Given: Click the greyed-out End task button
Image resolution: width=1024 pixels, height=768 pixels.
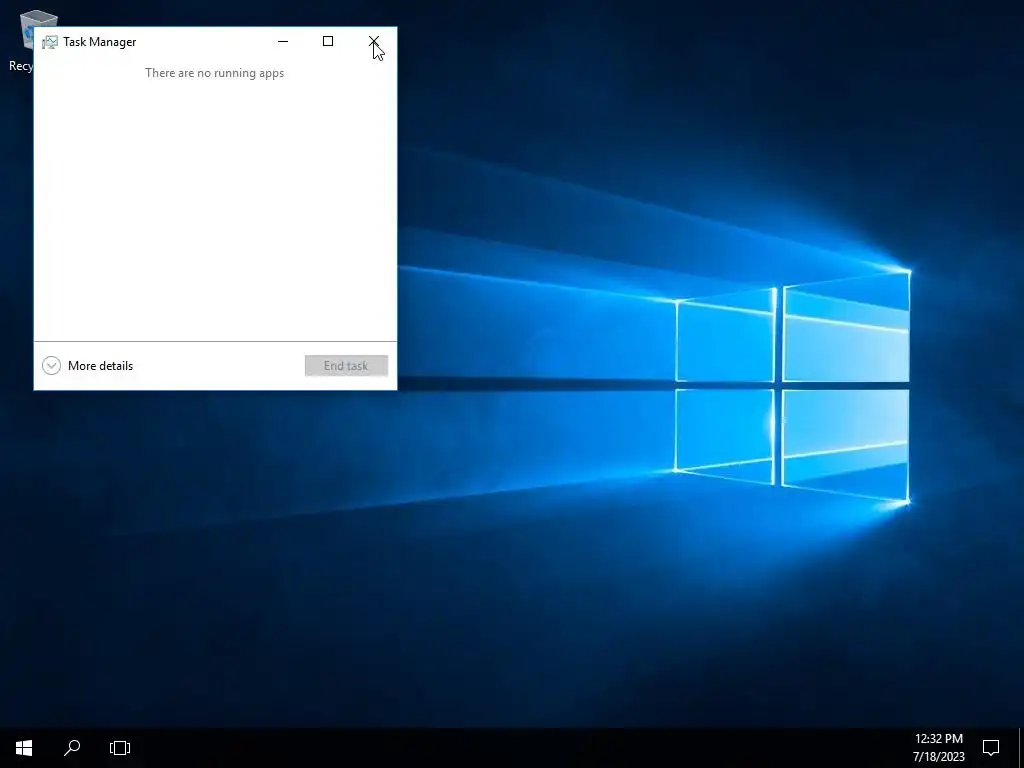Looking at the screenshot, I should pyautogui.click(x=346, y=366).
